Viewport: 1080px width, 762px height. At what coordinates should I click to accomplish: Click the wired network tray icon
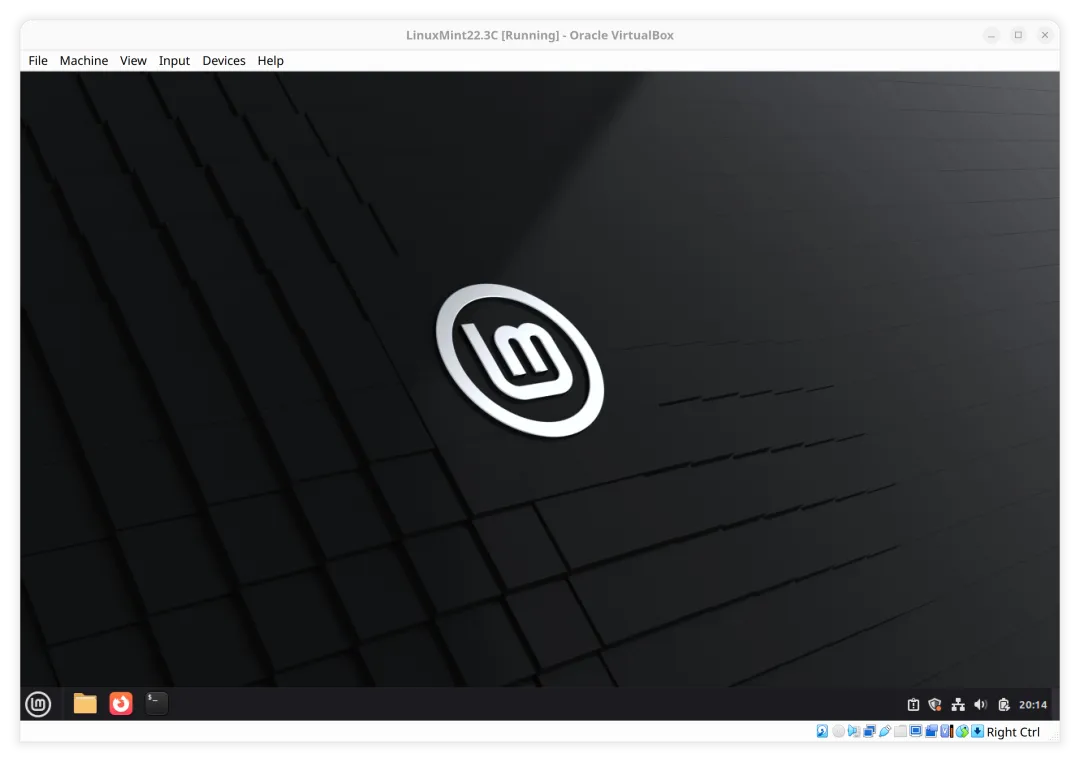(x=958, y=704)
